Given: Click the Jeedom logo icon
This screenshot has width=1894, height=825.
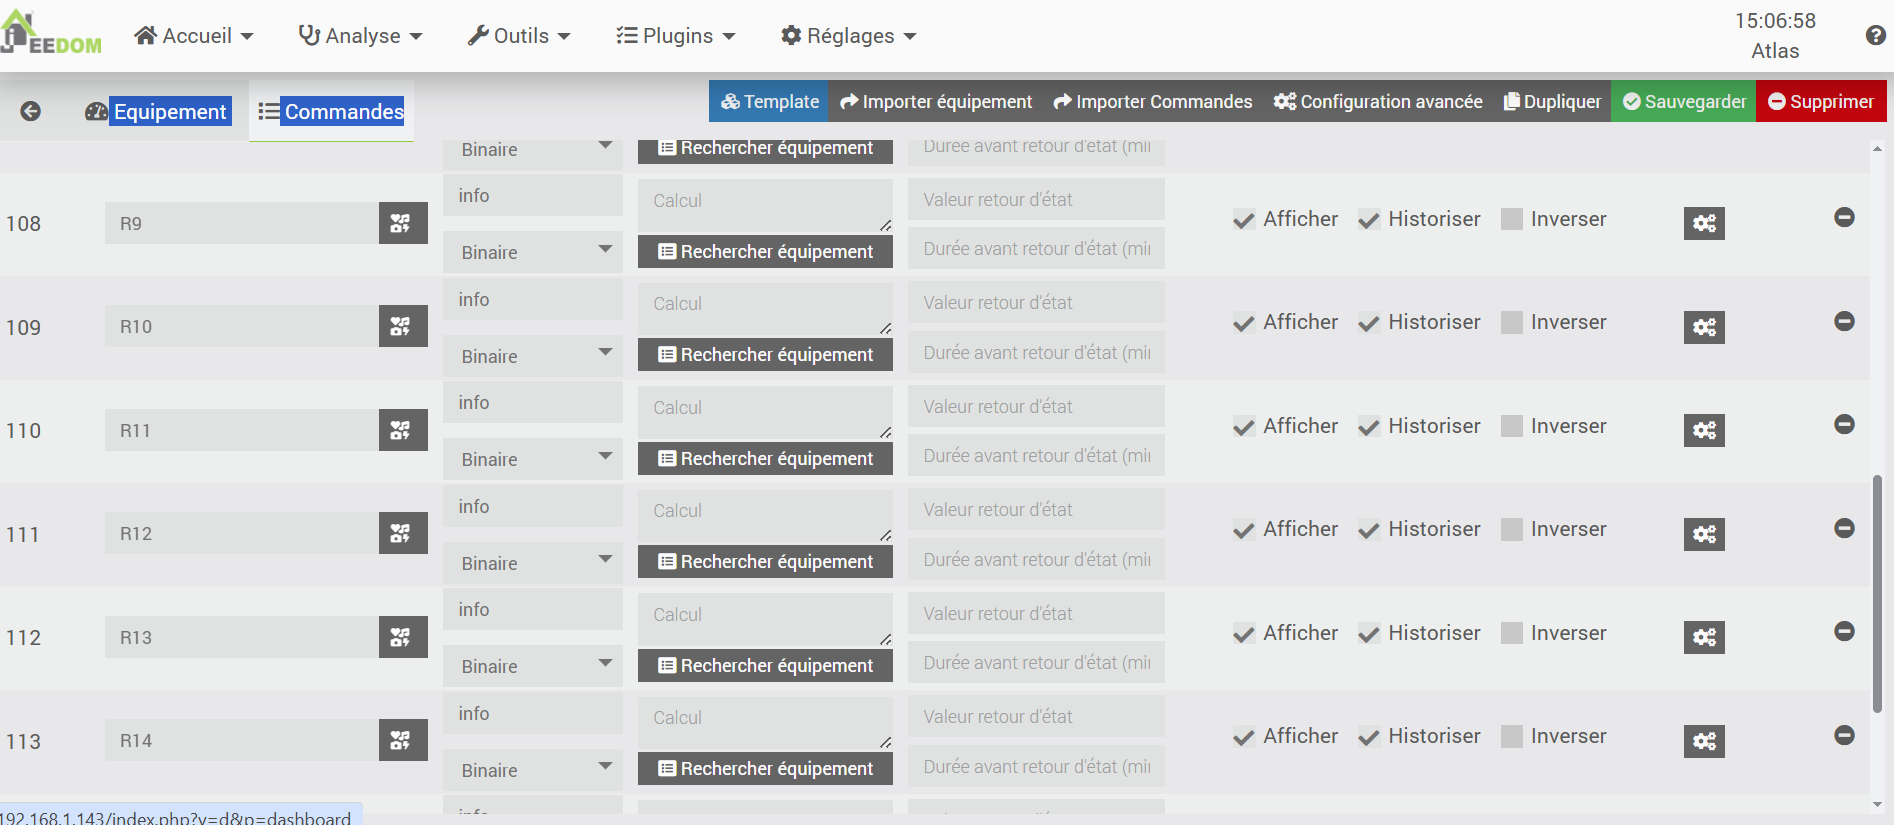Looking at the screenshot, I should point(50,33).
